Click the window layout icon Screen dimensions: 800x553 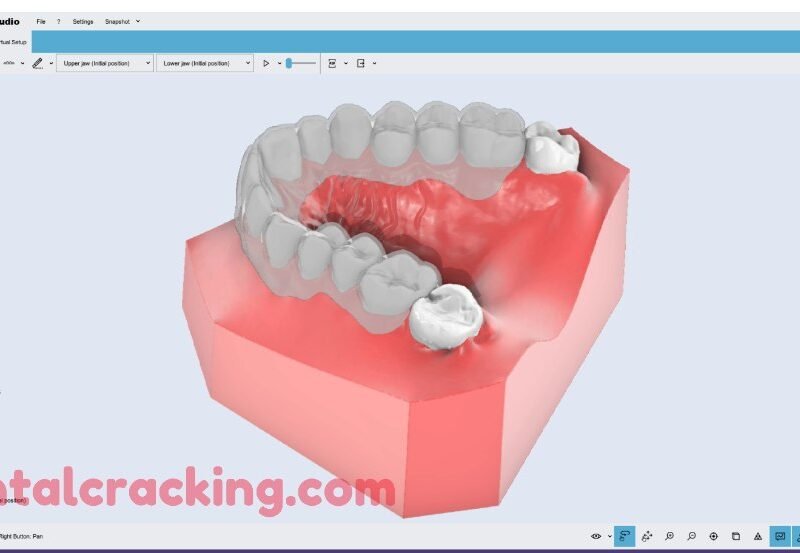[x=736, y=536]
